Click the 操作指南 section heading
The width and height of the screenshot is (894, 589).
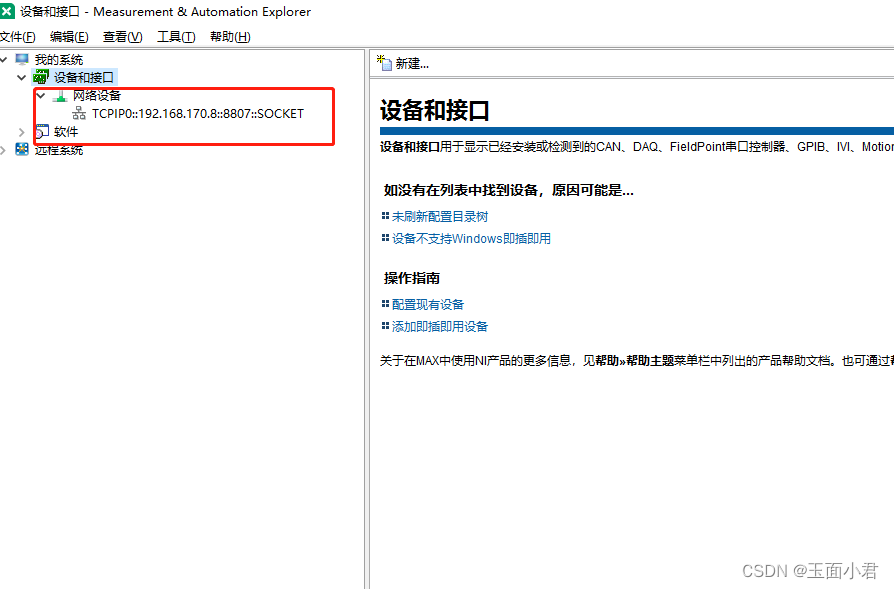pyautogui.click(x=412, y=278)
